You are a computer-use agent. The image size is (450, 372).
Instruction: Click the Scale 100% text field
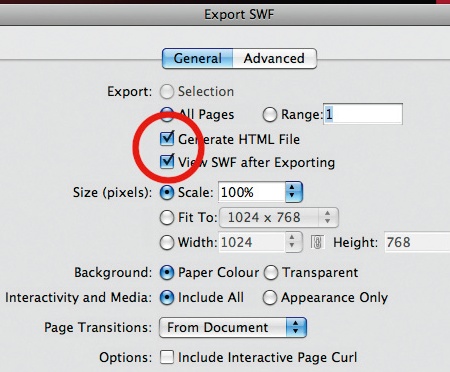point(252,192)
